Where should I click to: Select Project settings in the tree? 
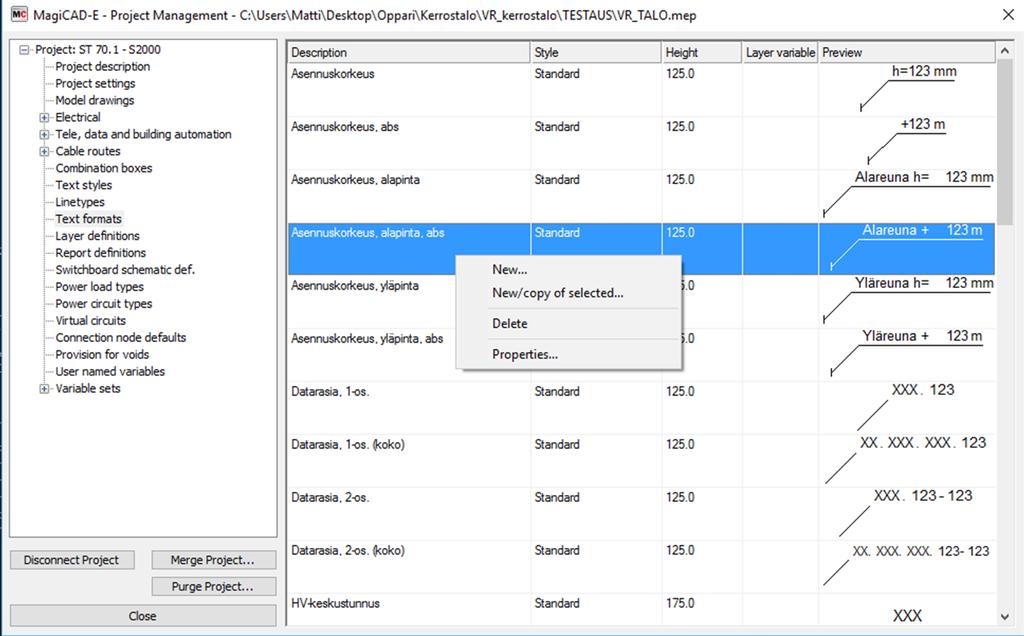95,84
